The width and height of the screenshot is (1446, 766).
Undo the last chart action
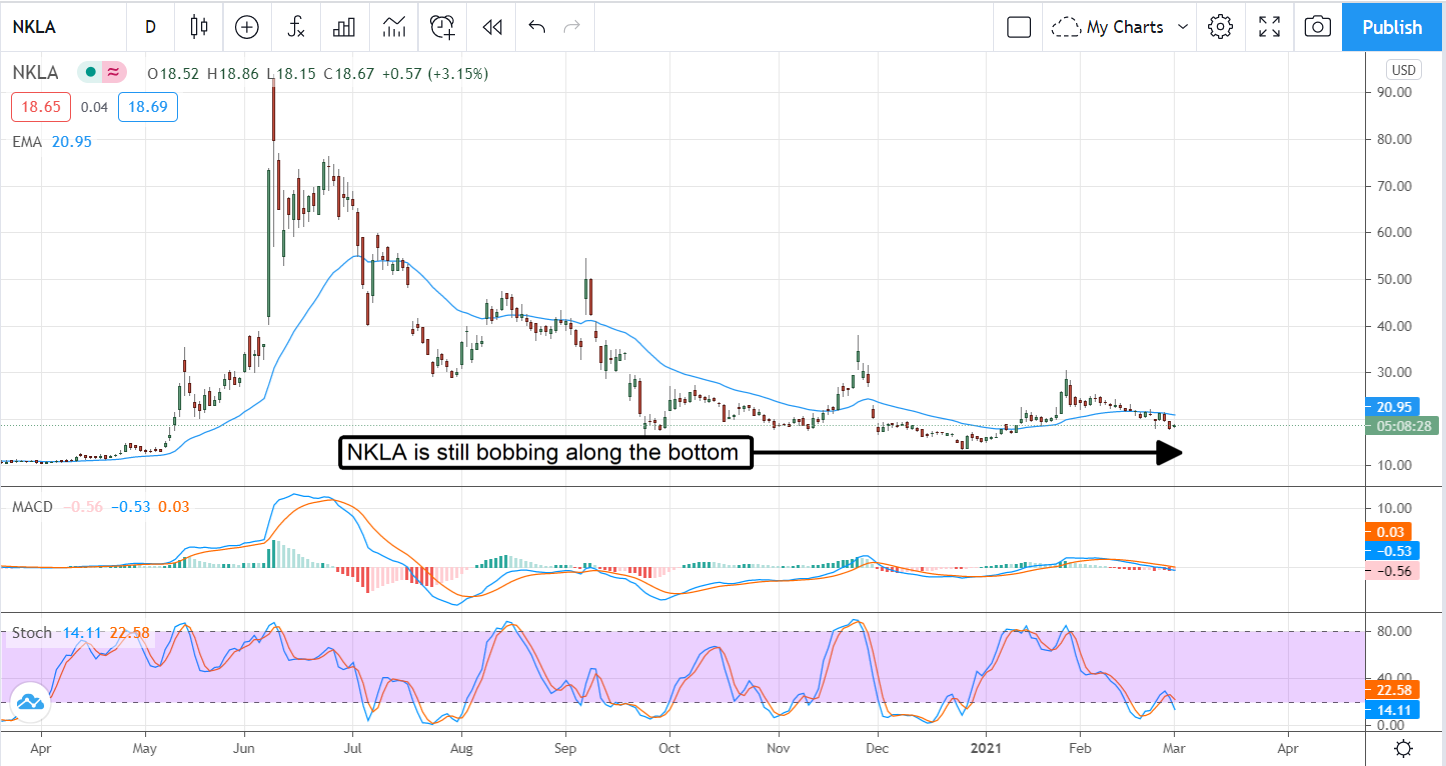pyautogui.click(x=537, y=27)
